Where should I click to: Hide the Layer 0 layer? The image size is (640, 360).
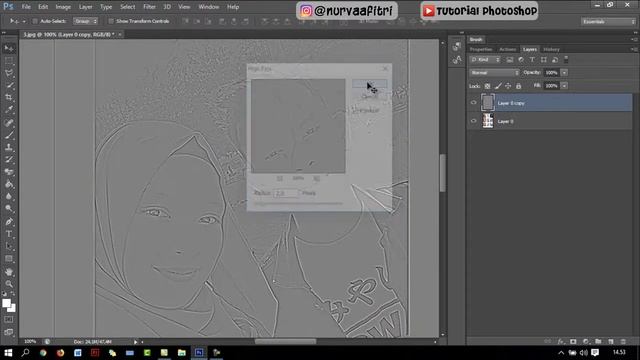(473, 121)
